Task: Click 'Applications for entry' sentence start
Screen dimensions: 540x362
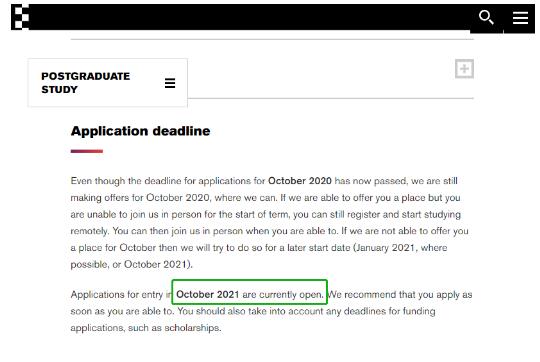Action: pos(117,295)
